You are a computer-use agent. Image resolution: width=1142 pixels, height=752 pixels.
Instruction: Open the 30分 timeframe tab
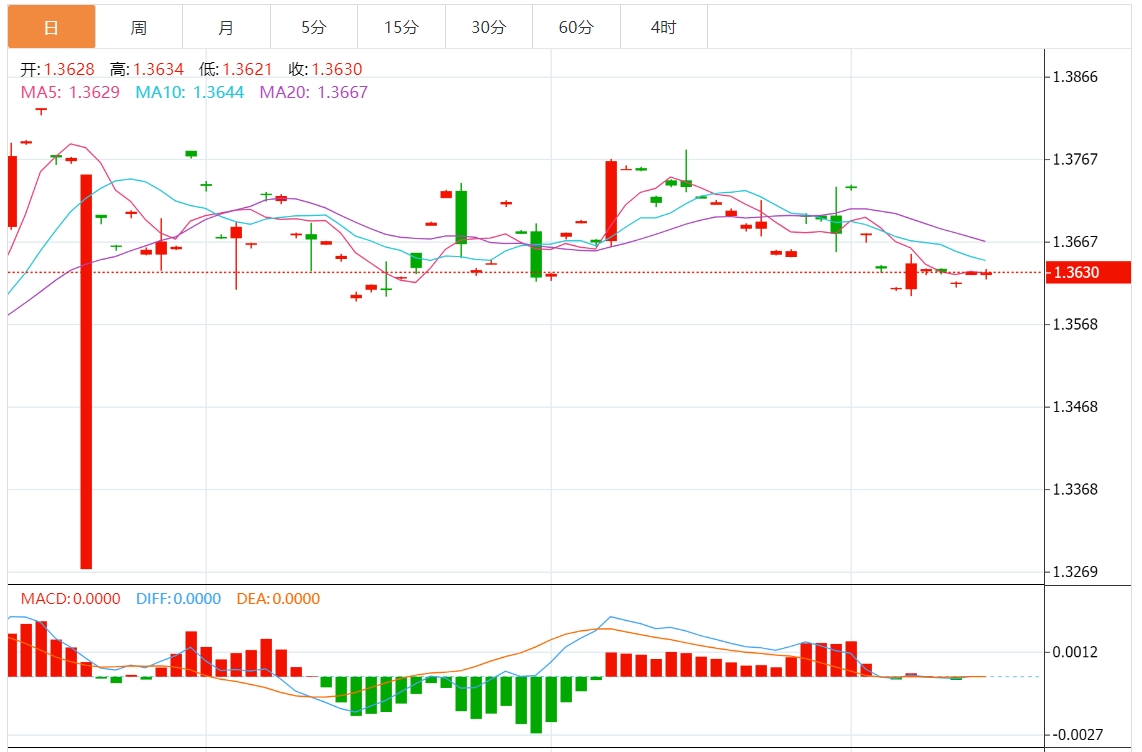click(x=489, y=27)
